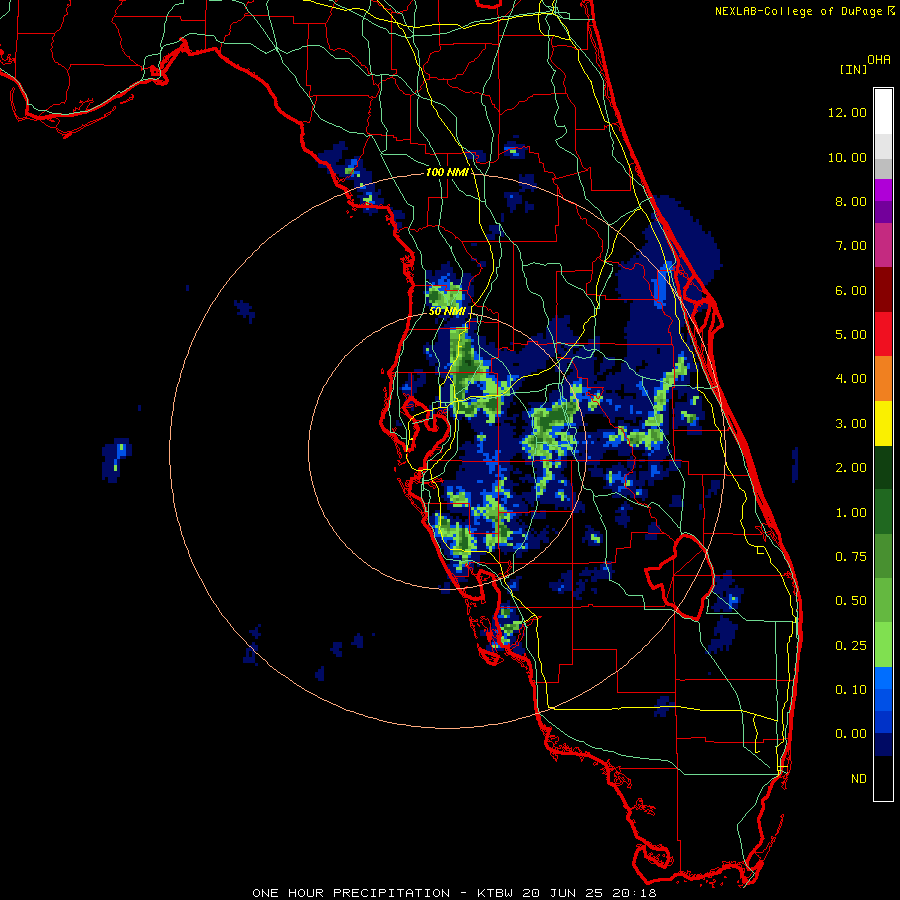
Task: Select the 8.00 legend value
Action: (x=851, y=201)
